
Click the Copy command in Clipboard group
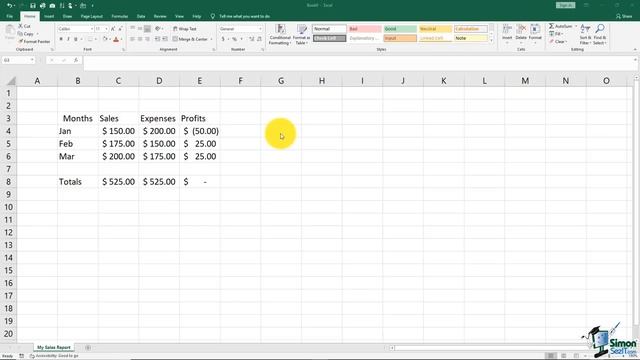click(25, 34)
